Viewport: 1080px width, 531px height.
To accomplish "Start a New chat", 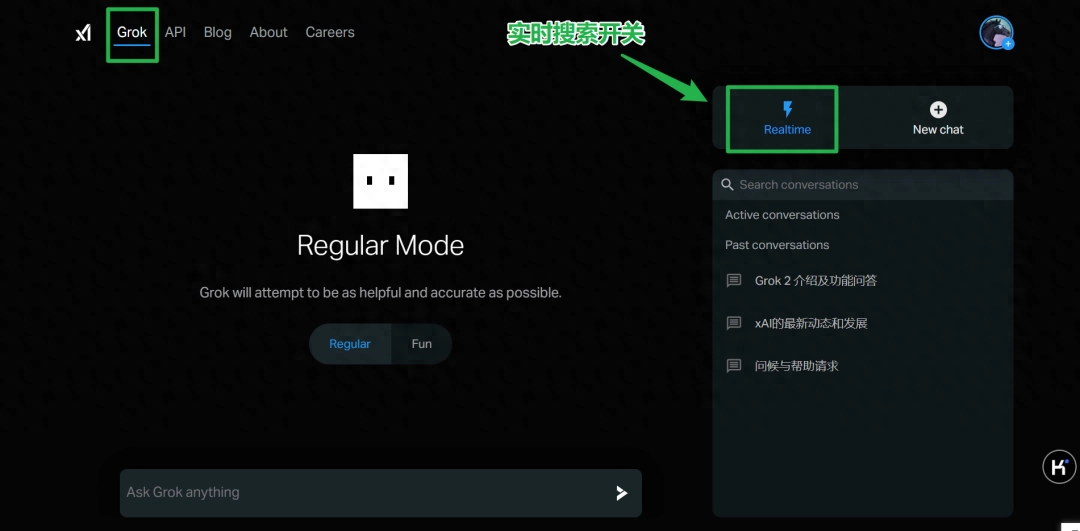I will [x=938, y=118].
